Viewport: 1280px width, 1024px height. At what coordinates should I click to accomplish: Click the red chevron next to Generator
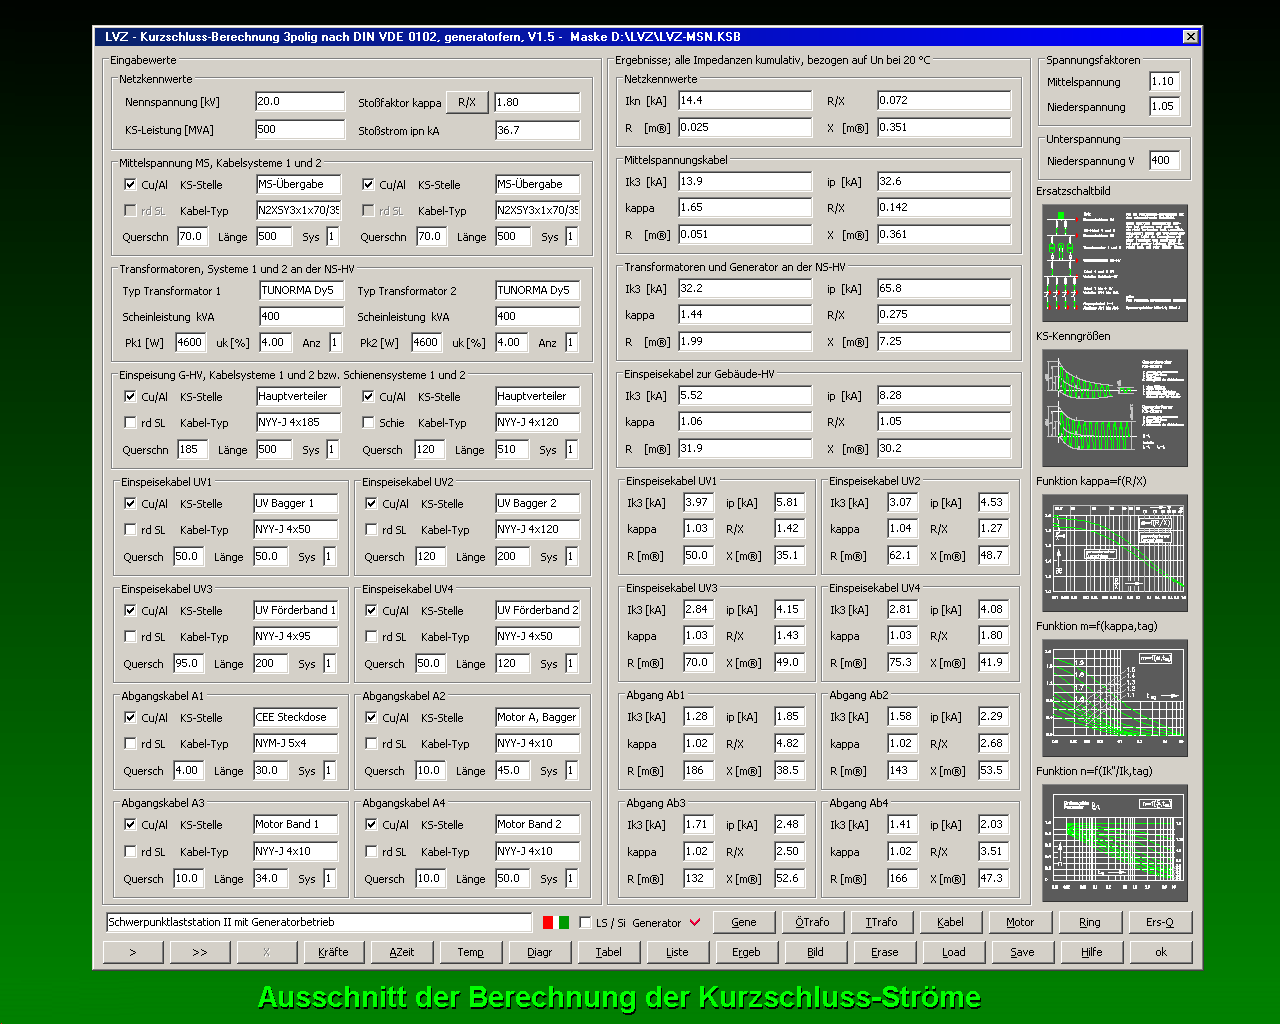695,922
